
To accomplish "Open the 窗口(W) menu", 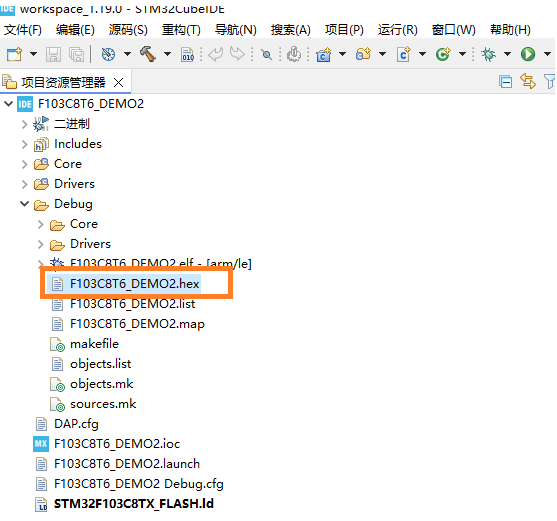I will click(x=453, y=30).
